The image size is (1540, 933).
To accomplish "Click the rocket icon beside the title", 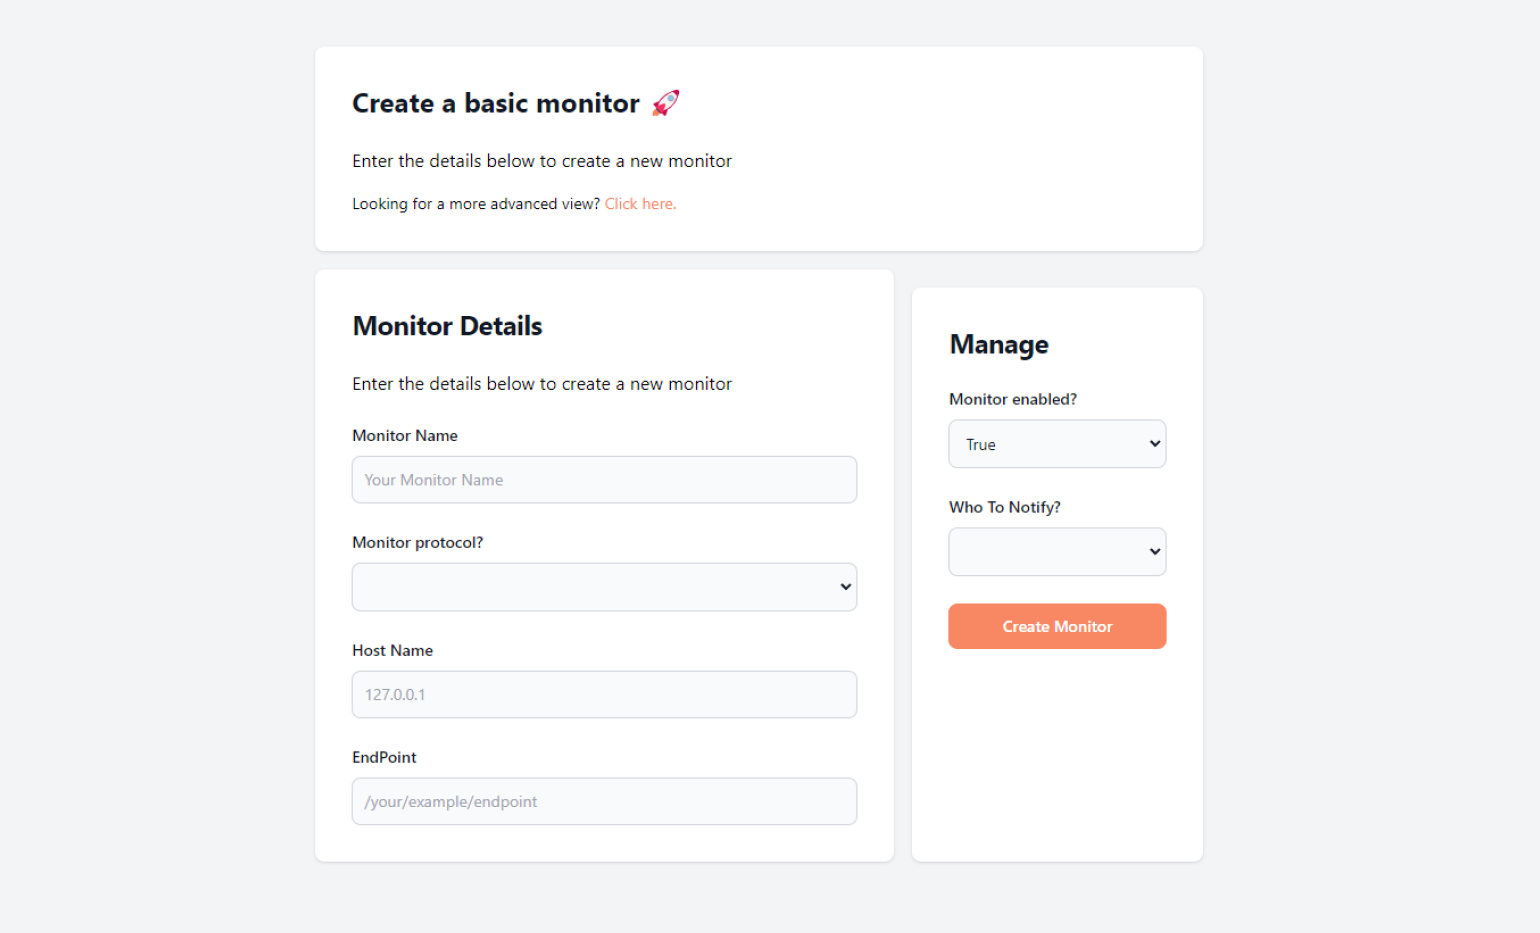I will point(665,103).
